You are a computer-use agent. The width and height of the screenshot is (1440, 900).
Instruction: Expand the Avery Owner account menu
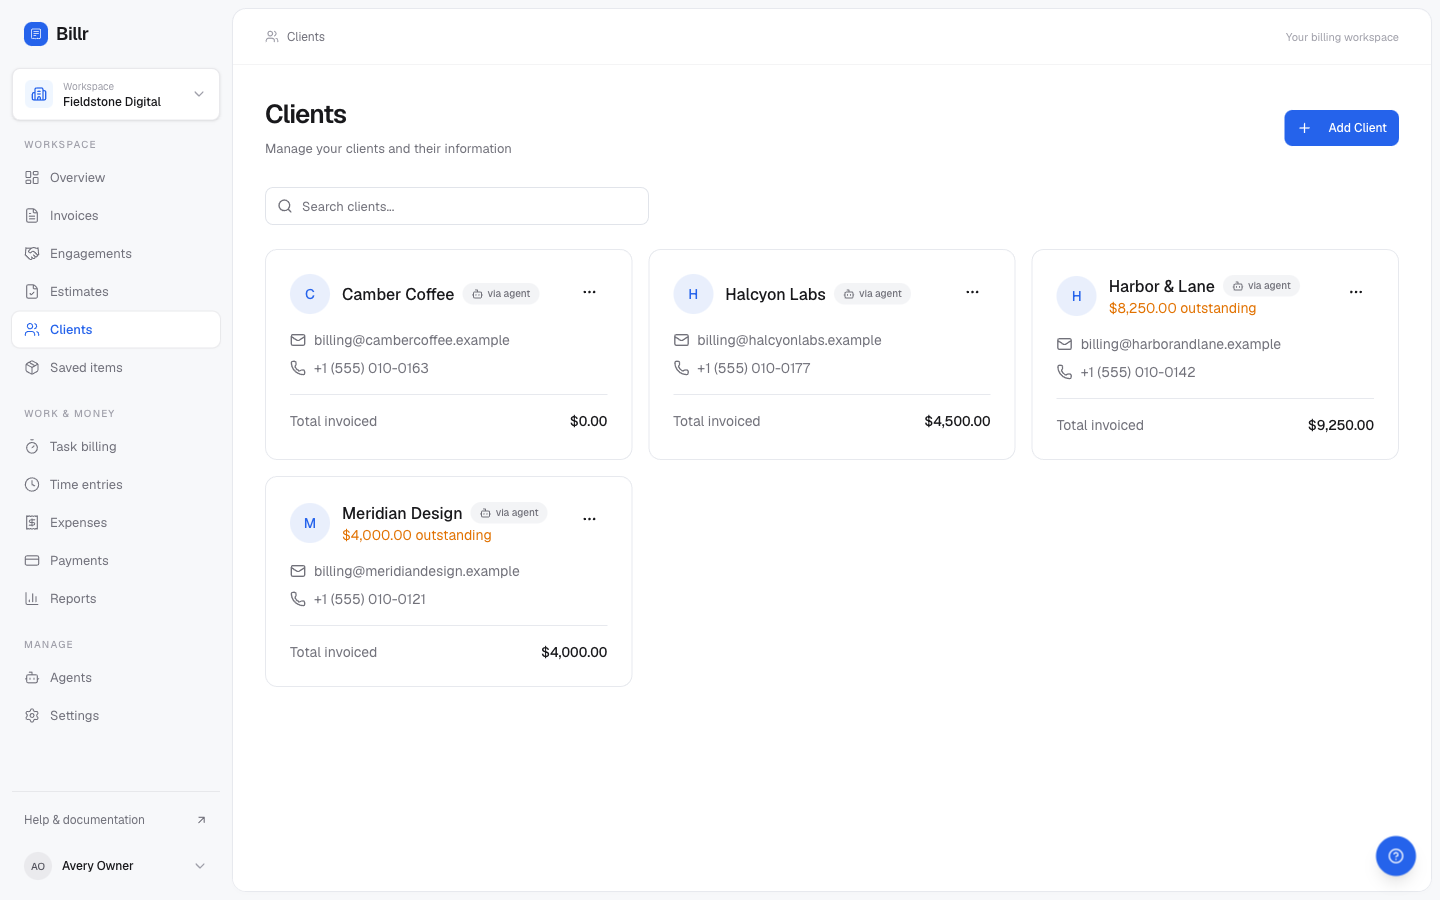(x=116, y=866)
